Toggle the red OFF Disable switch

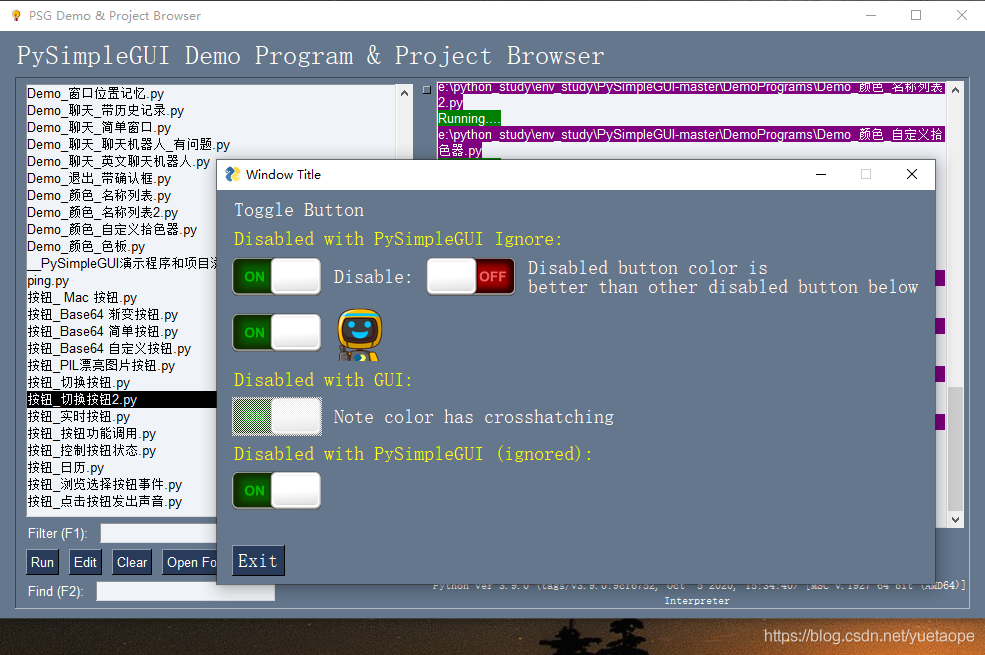pyautogui.click(x=471, y=276)
